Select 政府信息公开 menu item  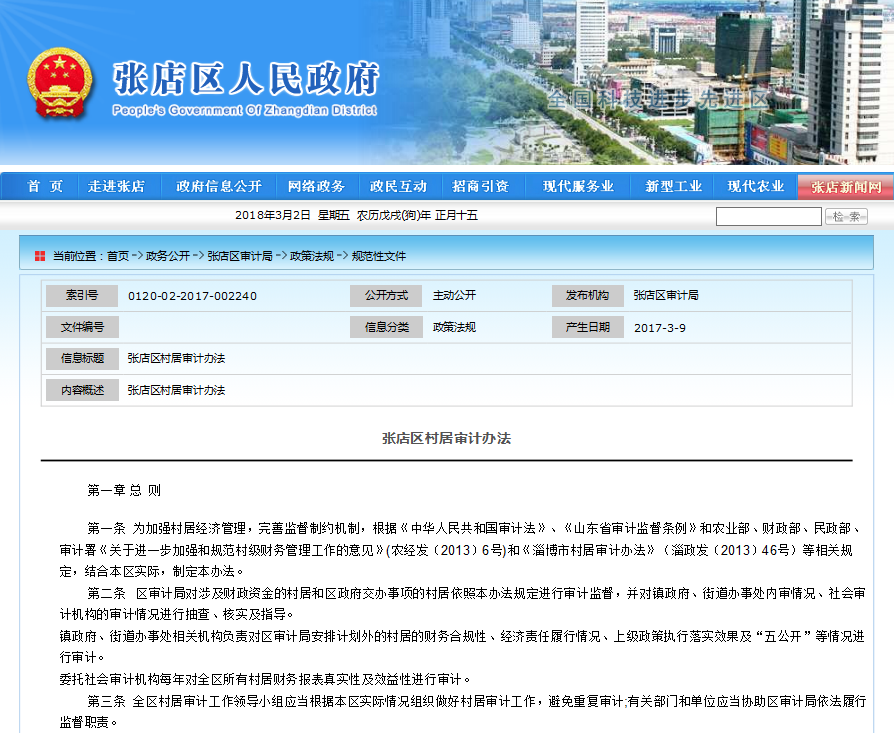219,187
